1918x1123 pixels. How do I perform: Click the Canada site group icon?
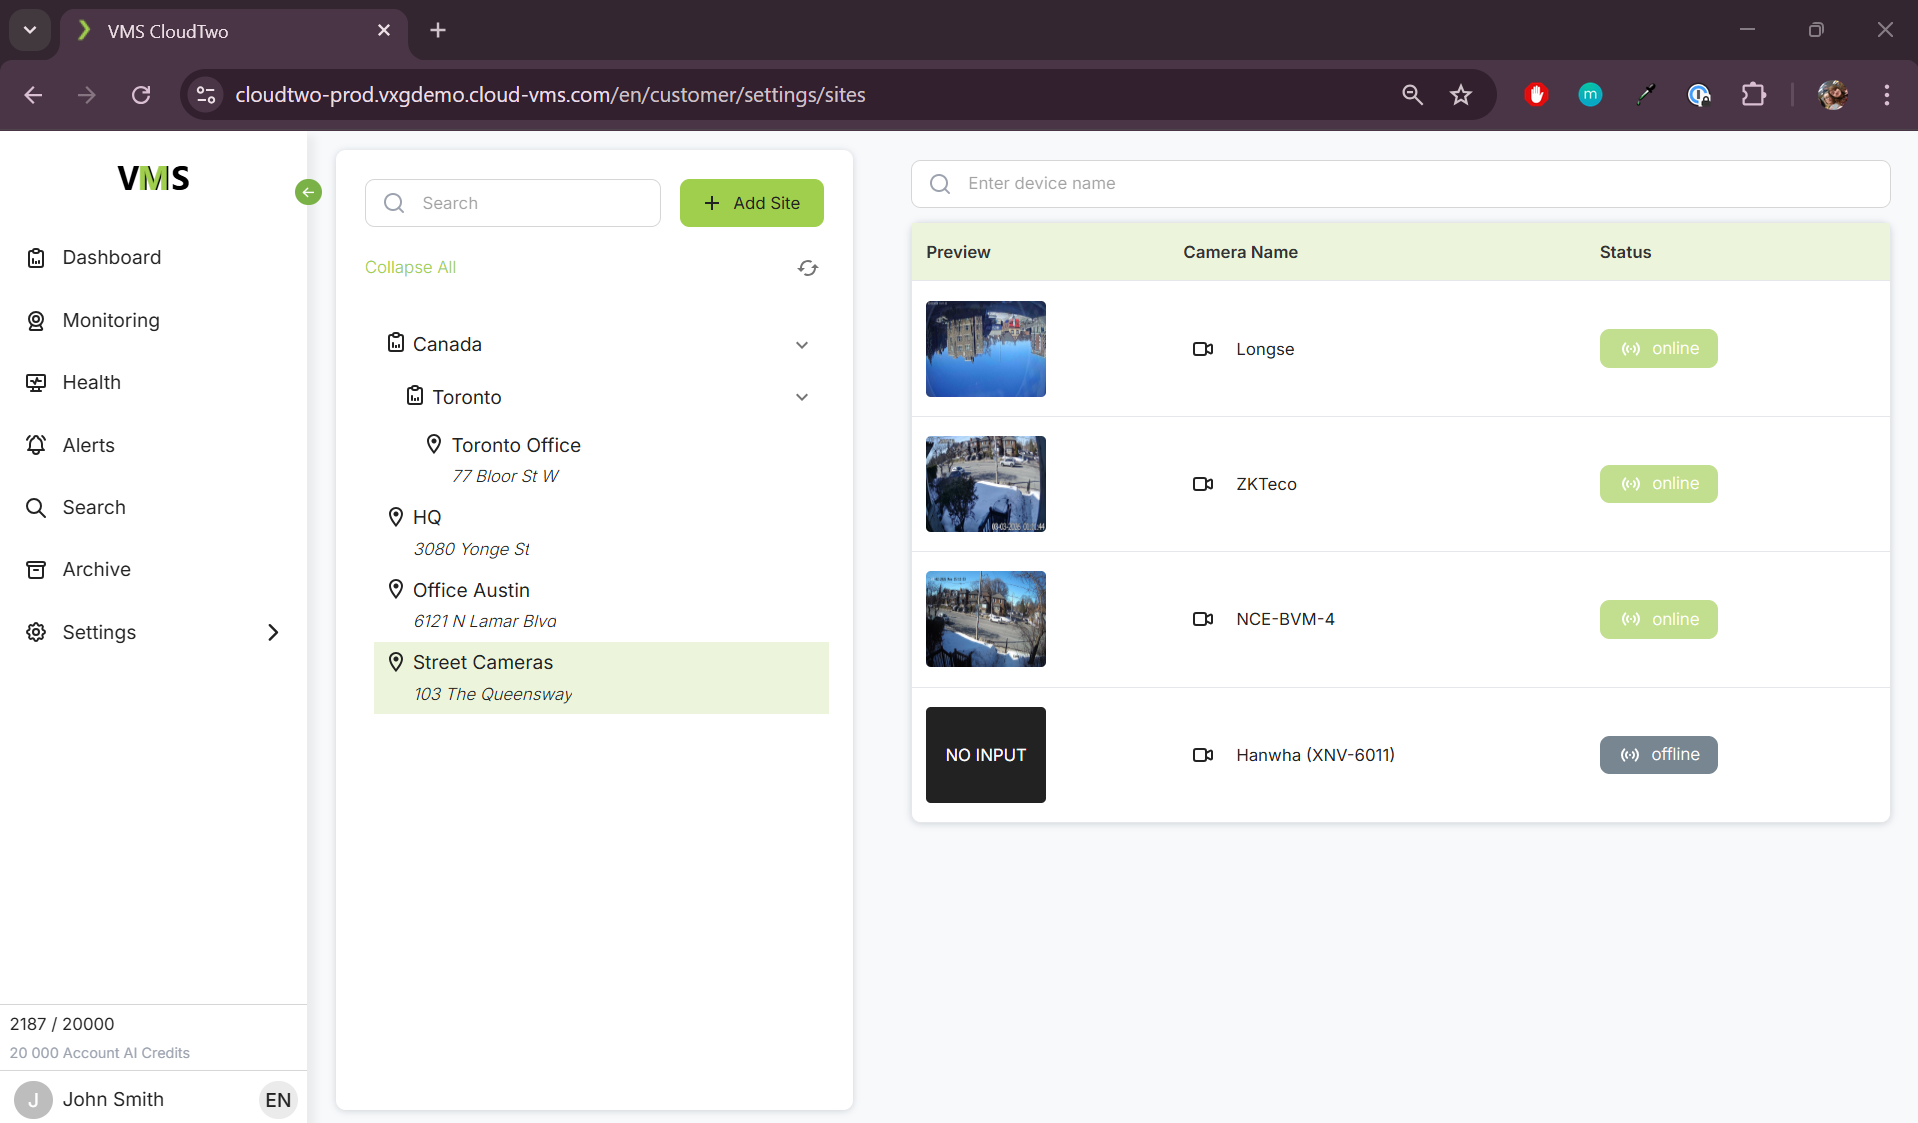[x=396, y=343]
